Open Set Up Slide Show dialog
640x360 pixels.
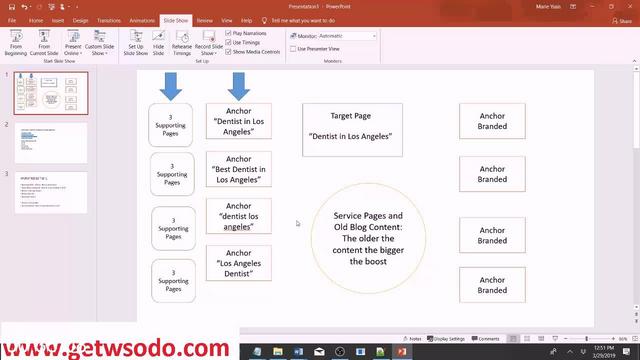[136, 42]
